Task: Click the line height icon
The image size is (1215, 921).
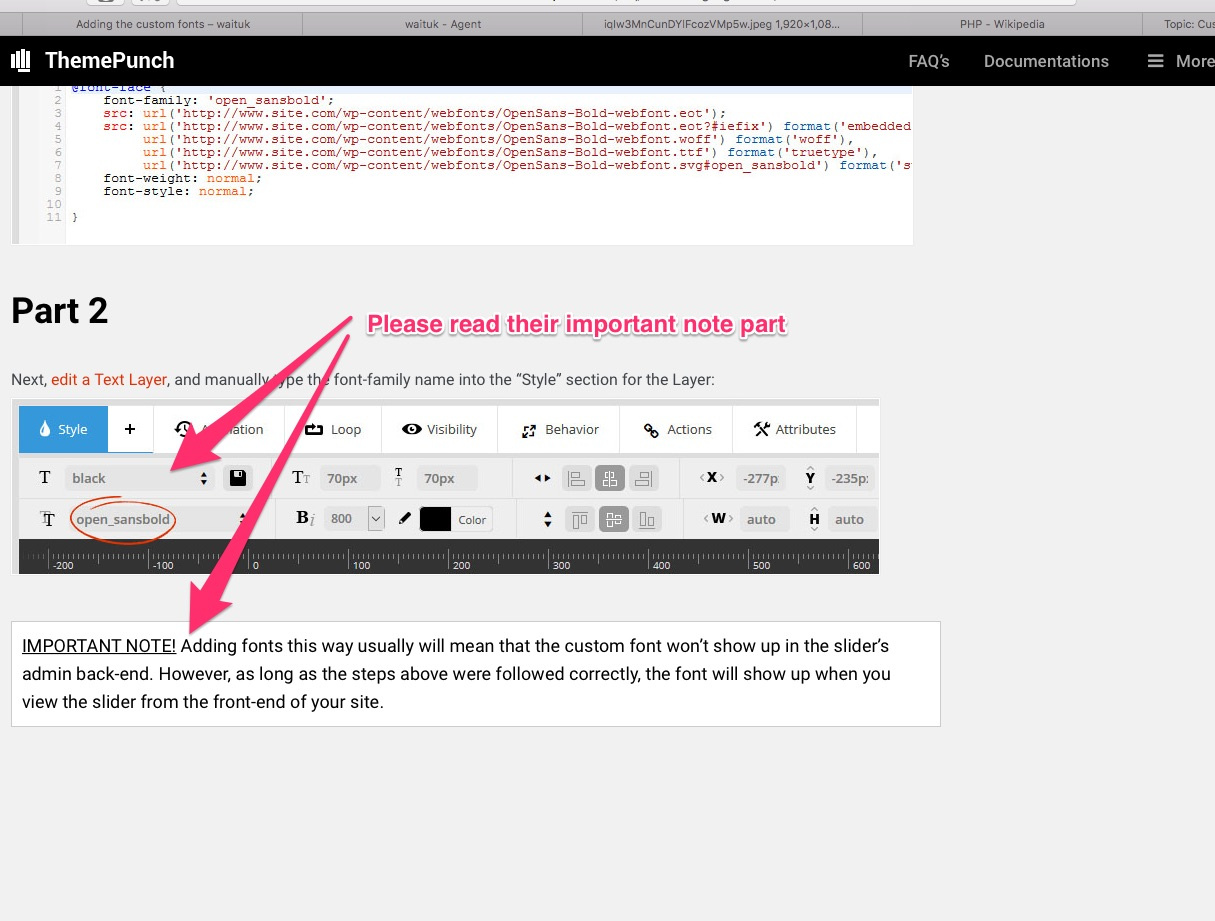Action: [x=398, y=478]
